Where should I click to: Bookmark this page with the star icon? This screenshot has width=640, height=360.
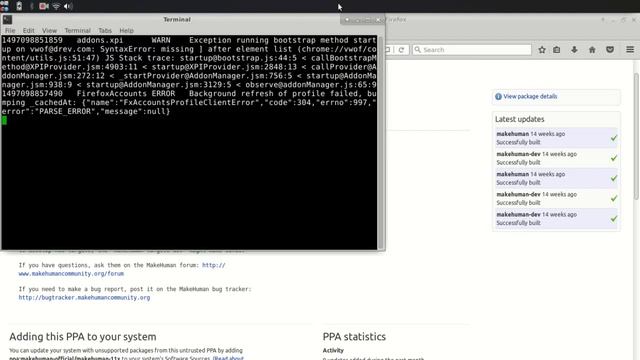click(542, 50)
